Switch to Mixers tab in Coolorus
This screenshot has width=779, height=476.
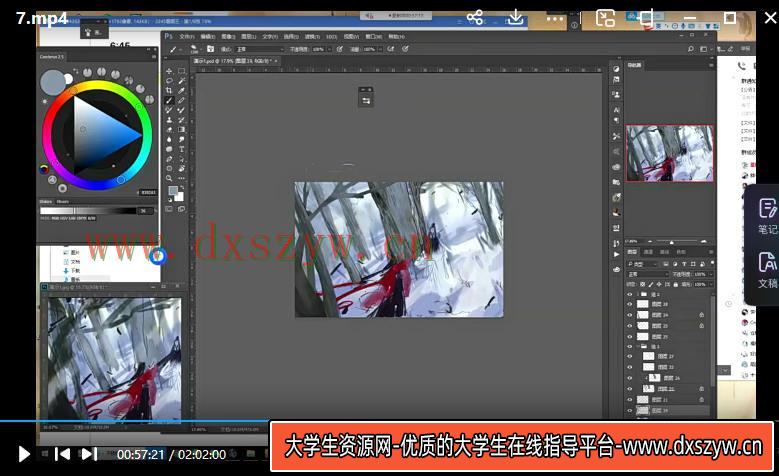point(63,202)
